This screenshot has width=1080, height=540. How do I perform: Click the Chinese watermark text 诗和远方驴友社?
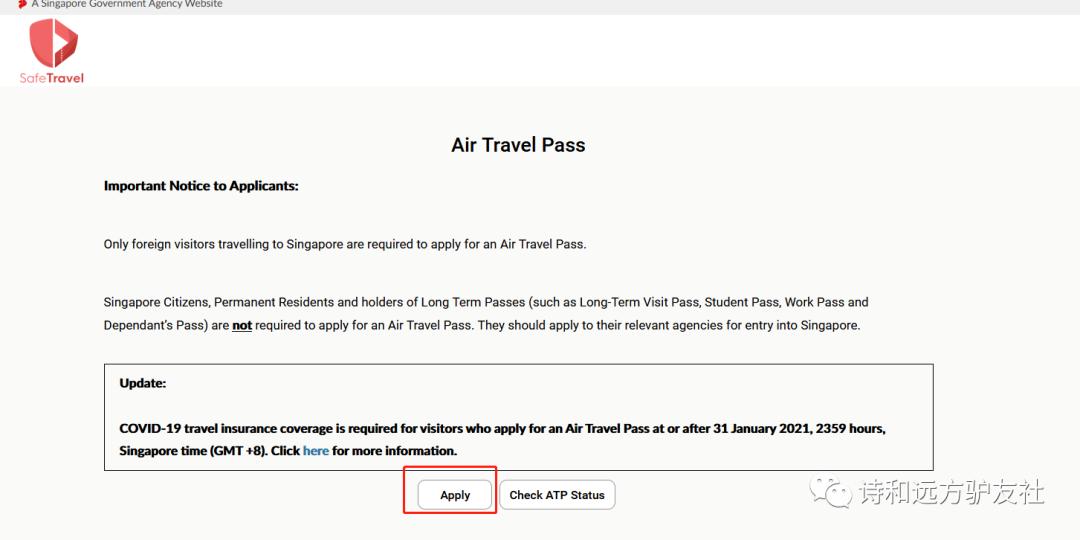point(952,492)
